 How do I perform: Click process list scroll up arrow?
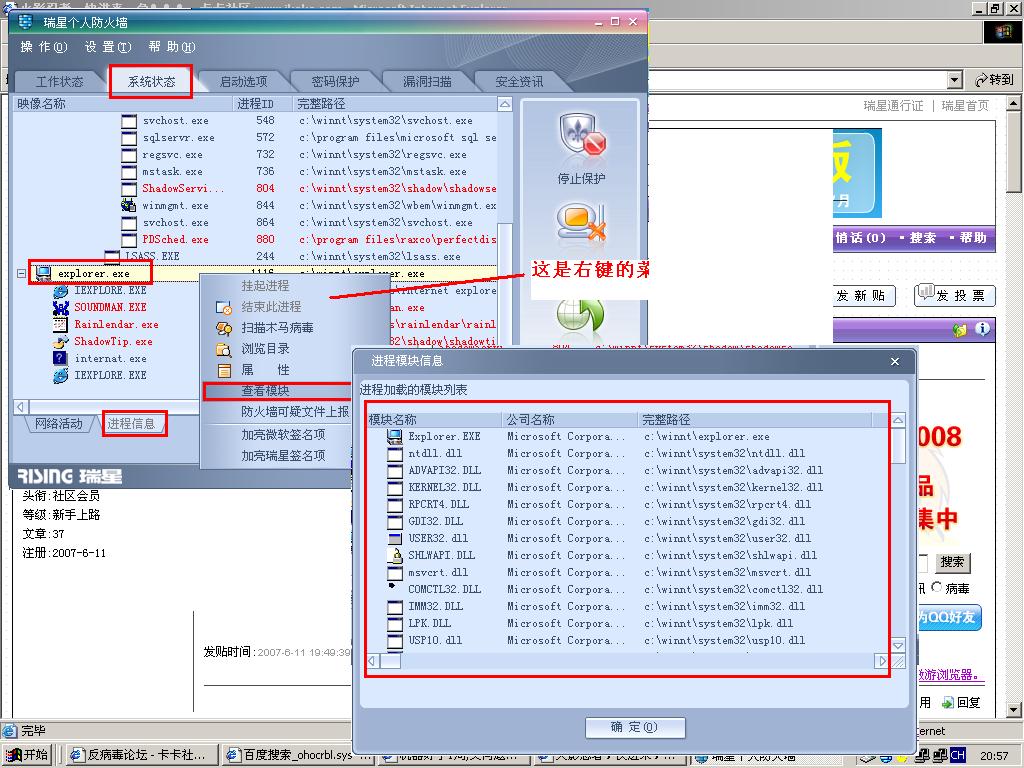(x=505, y=104)
